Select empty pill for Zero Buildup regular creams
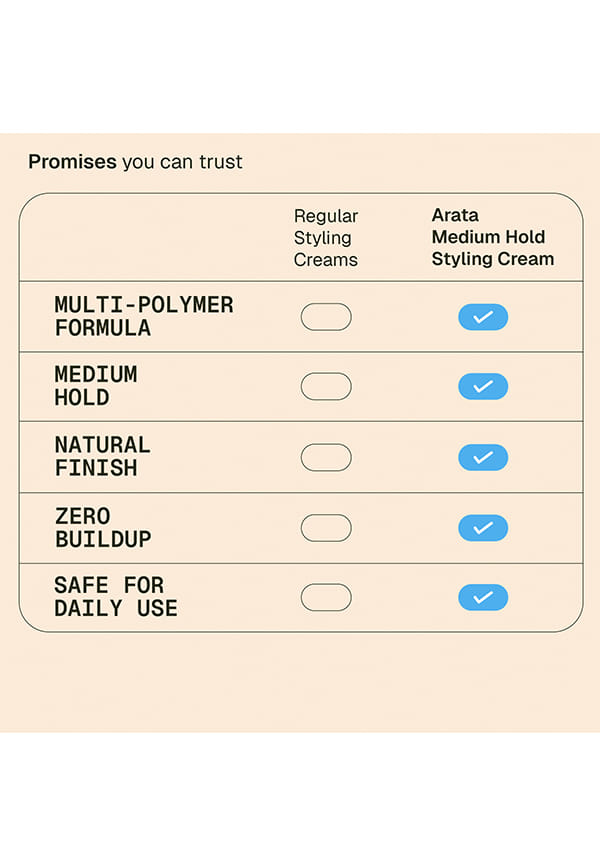Screen dimensions: 600x866 326,528
